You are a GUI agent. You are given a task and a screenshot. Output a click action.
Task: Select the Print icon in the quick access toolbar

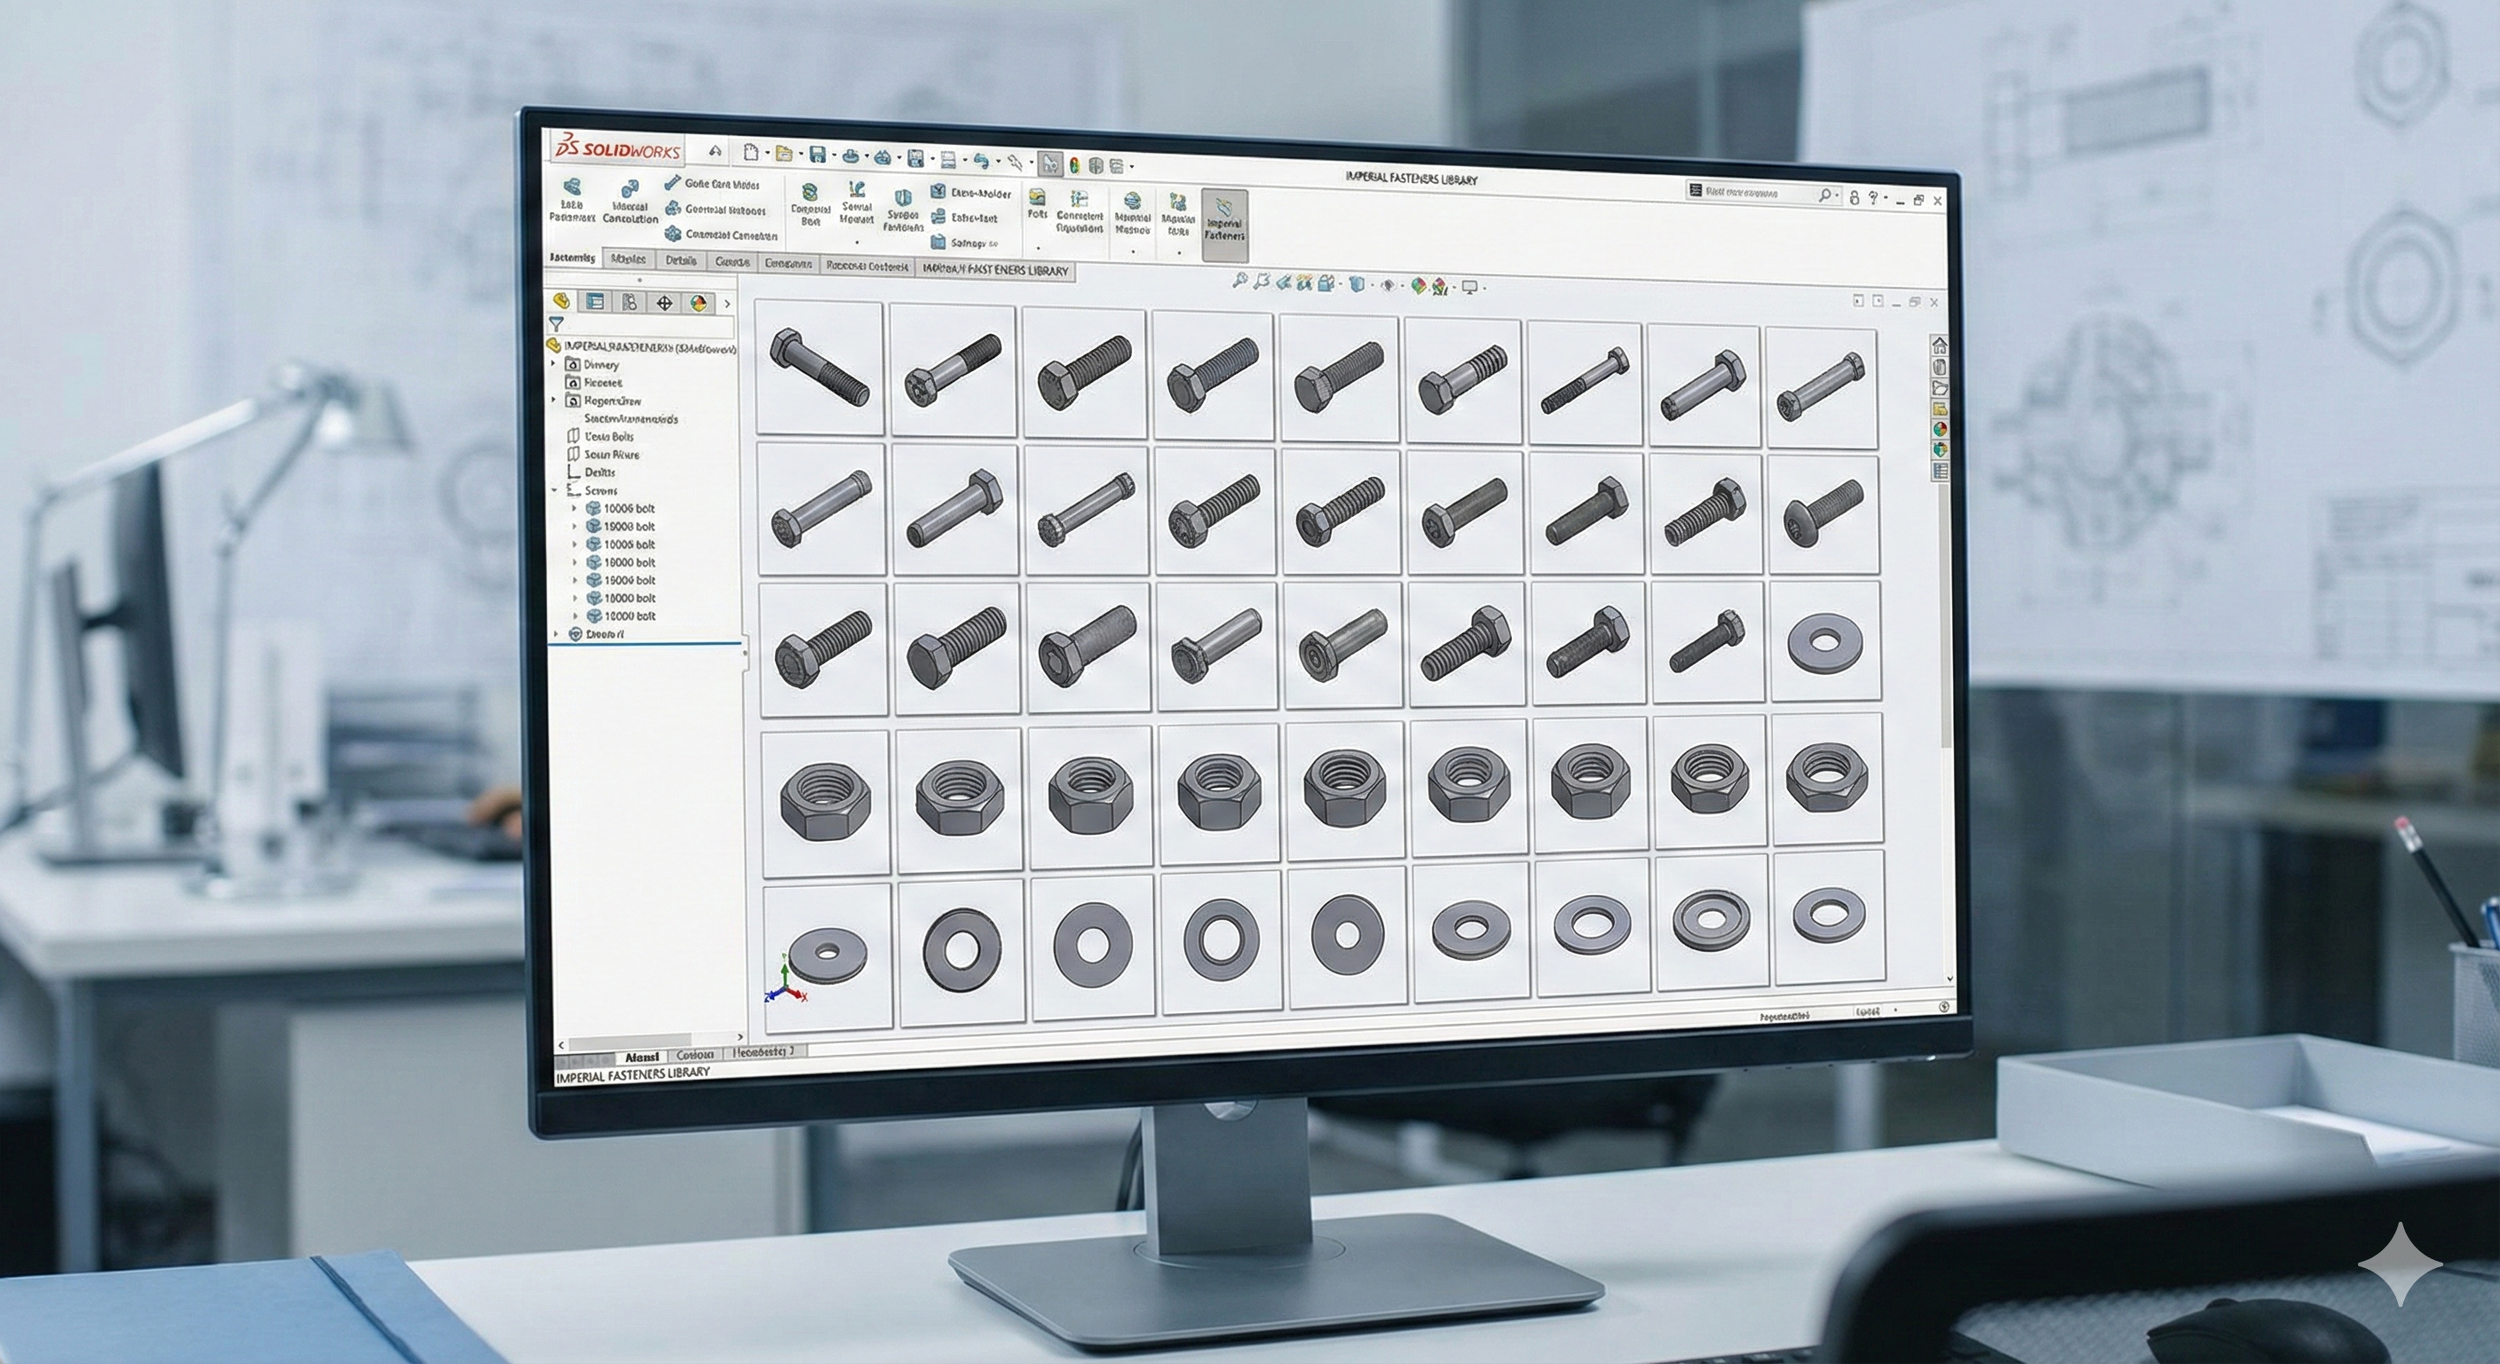point(852,155)
